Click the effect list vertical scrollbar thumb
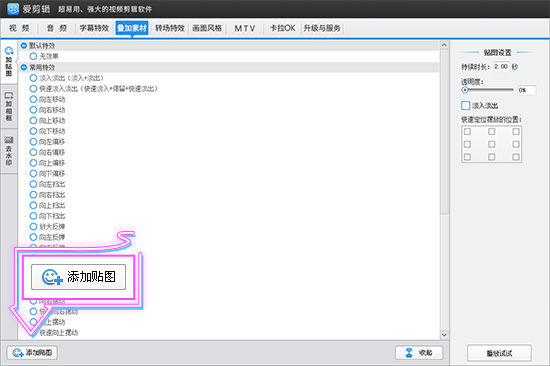Viewport: 550px width, 366px height. pyautogui.click(x=444, y=132)
